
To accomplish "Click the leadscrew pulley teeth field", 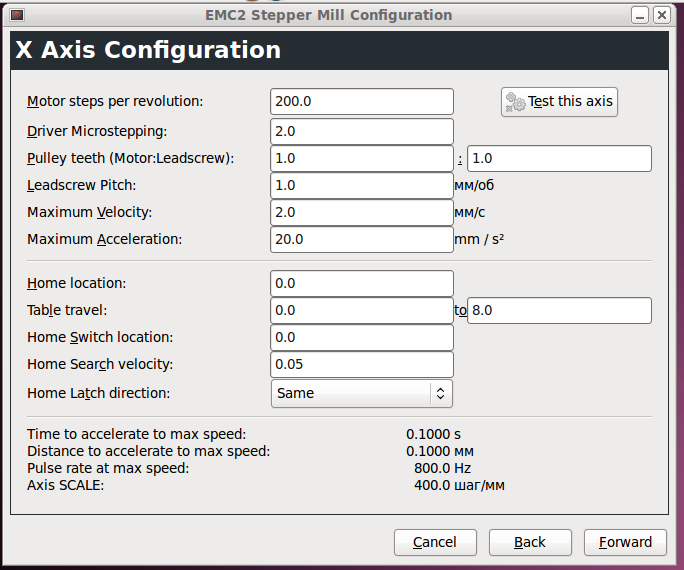I will click(x=559, y=158).
